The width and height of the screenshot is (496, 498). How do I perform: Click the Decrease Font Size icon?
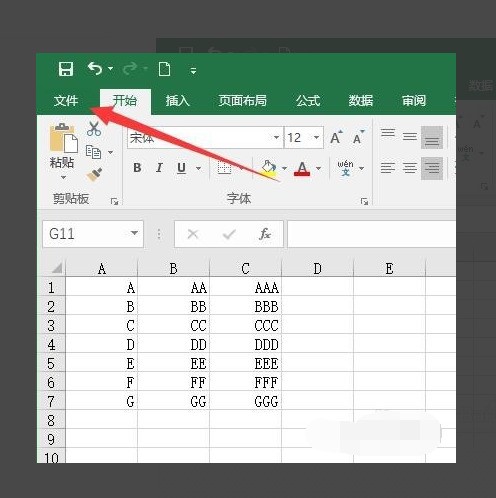[x=358, y=137]
